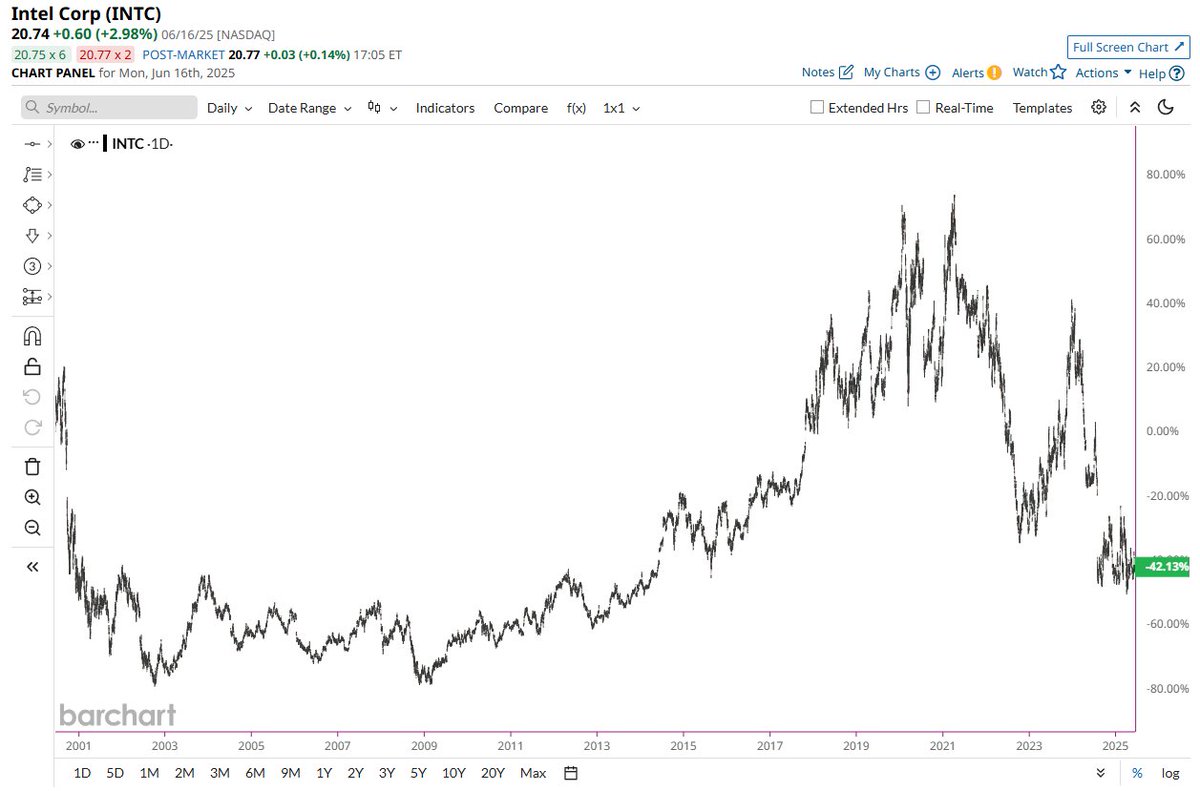Click the redo arrow icon
The image size is (1200, 791).
(x=32, y=427)
